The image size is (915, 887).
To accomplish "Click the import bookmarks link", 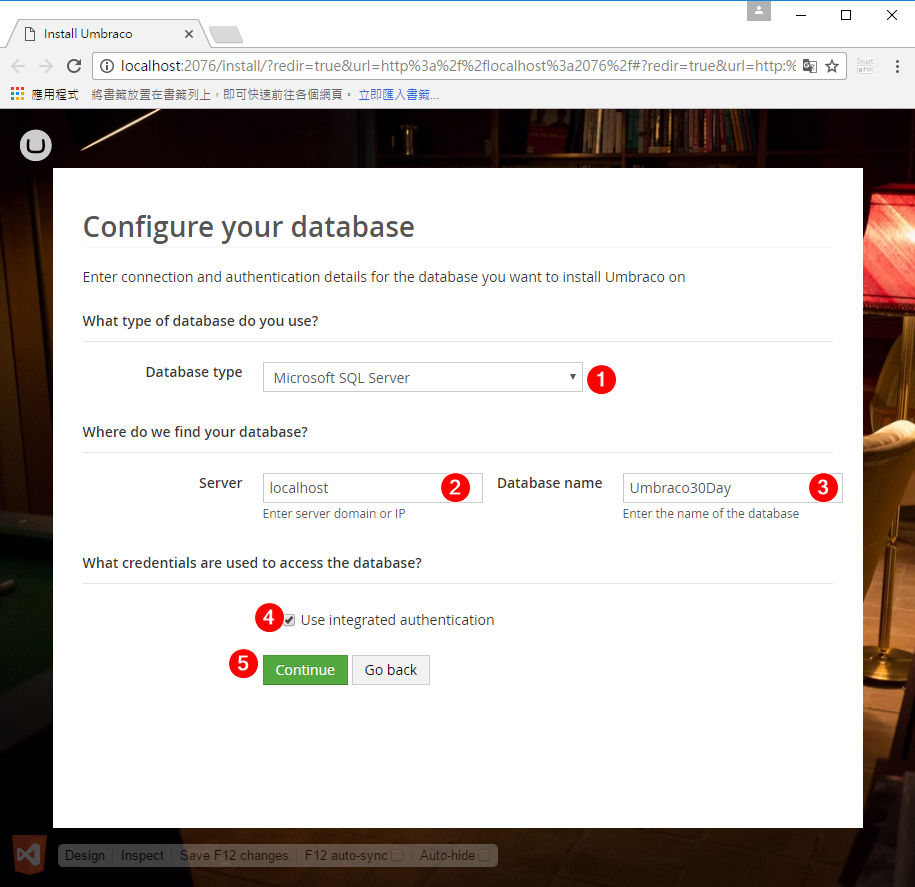I will coord(399,95).
